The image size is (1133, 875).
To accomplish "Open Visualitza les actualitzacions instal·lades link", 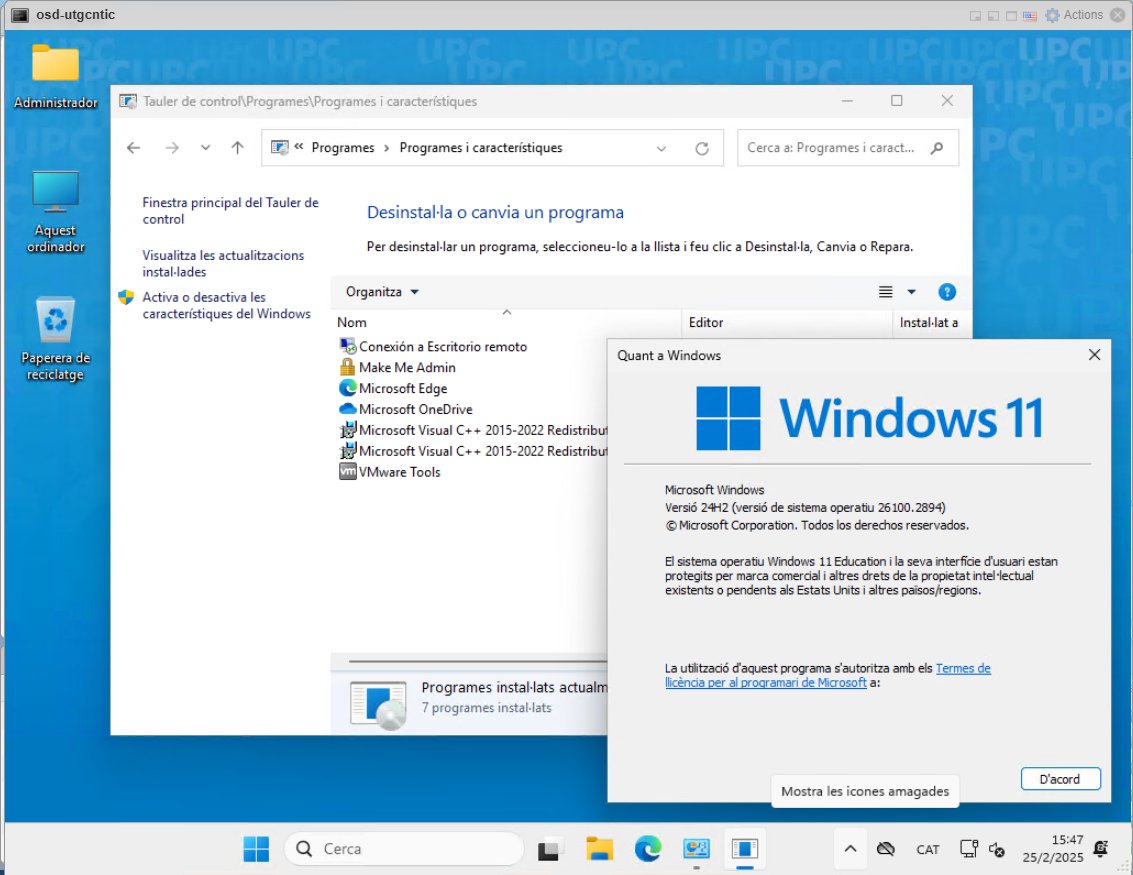I will [223, 264].
